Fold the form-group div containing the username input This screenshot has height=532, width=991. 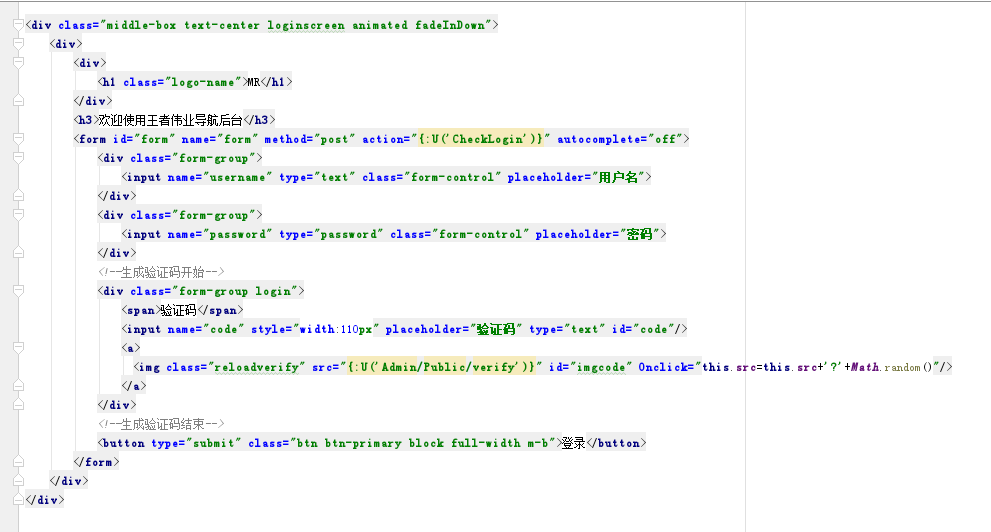click(x=18, y=157)
